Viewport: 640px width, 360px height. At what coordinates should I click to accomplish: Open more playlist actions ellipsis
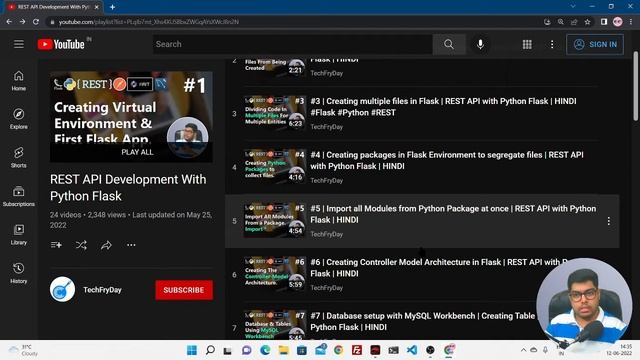(131, 245)
